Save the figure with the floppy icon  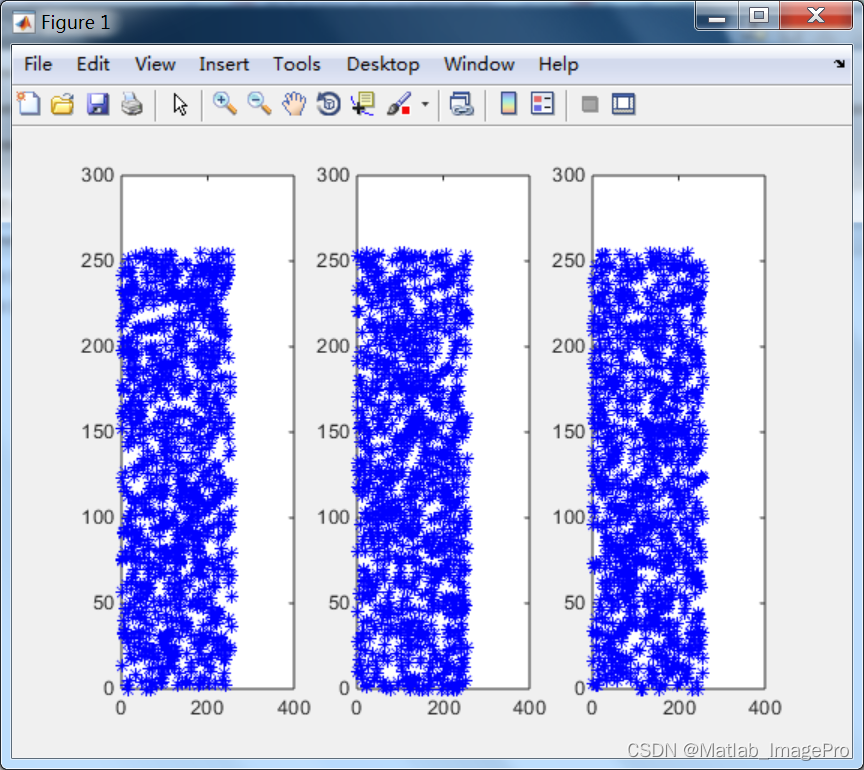click(98, 104)
